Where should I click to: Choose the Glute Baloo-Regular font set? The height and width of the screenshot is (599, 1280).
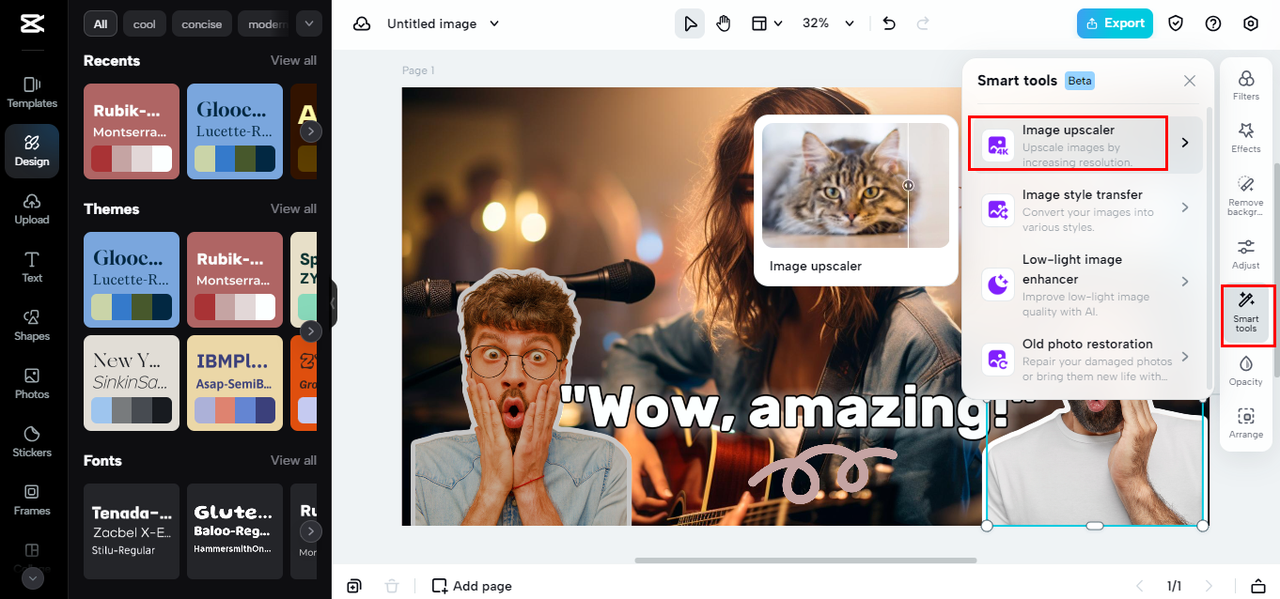tap(235, 531)
